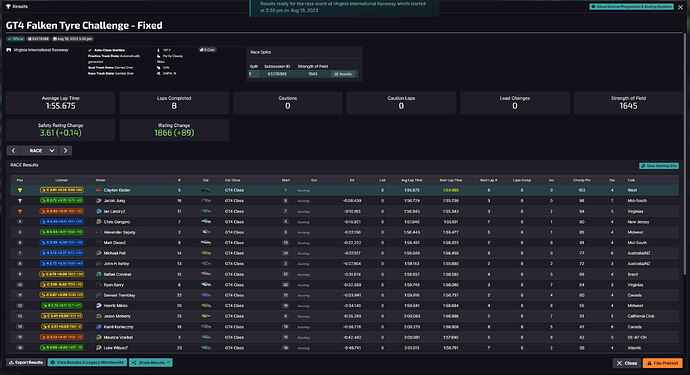The width and height of the screenshot is (690, 375).
Task: Click the car icon in the California Club row
Action: pyautogui.click(x=206, y=316)
